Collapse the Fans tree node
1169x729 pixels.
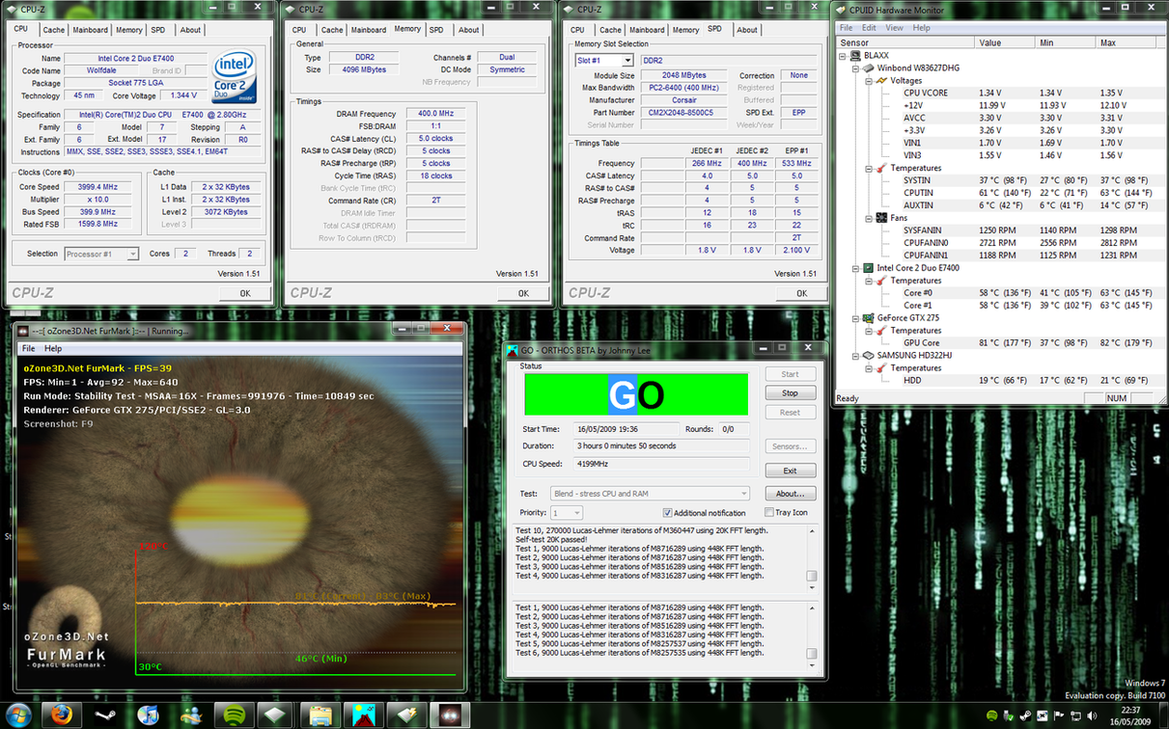[x=869, y=218]
